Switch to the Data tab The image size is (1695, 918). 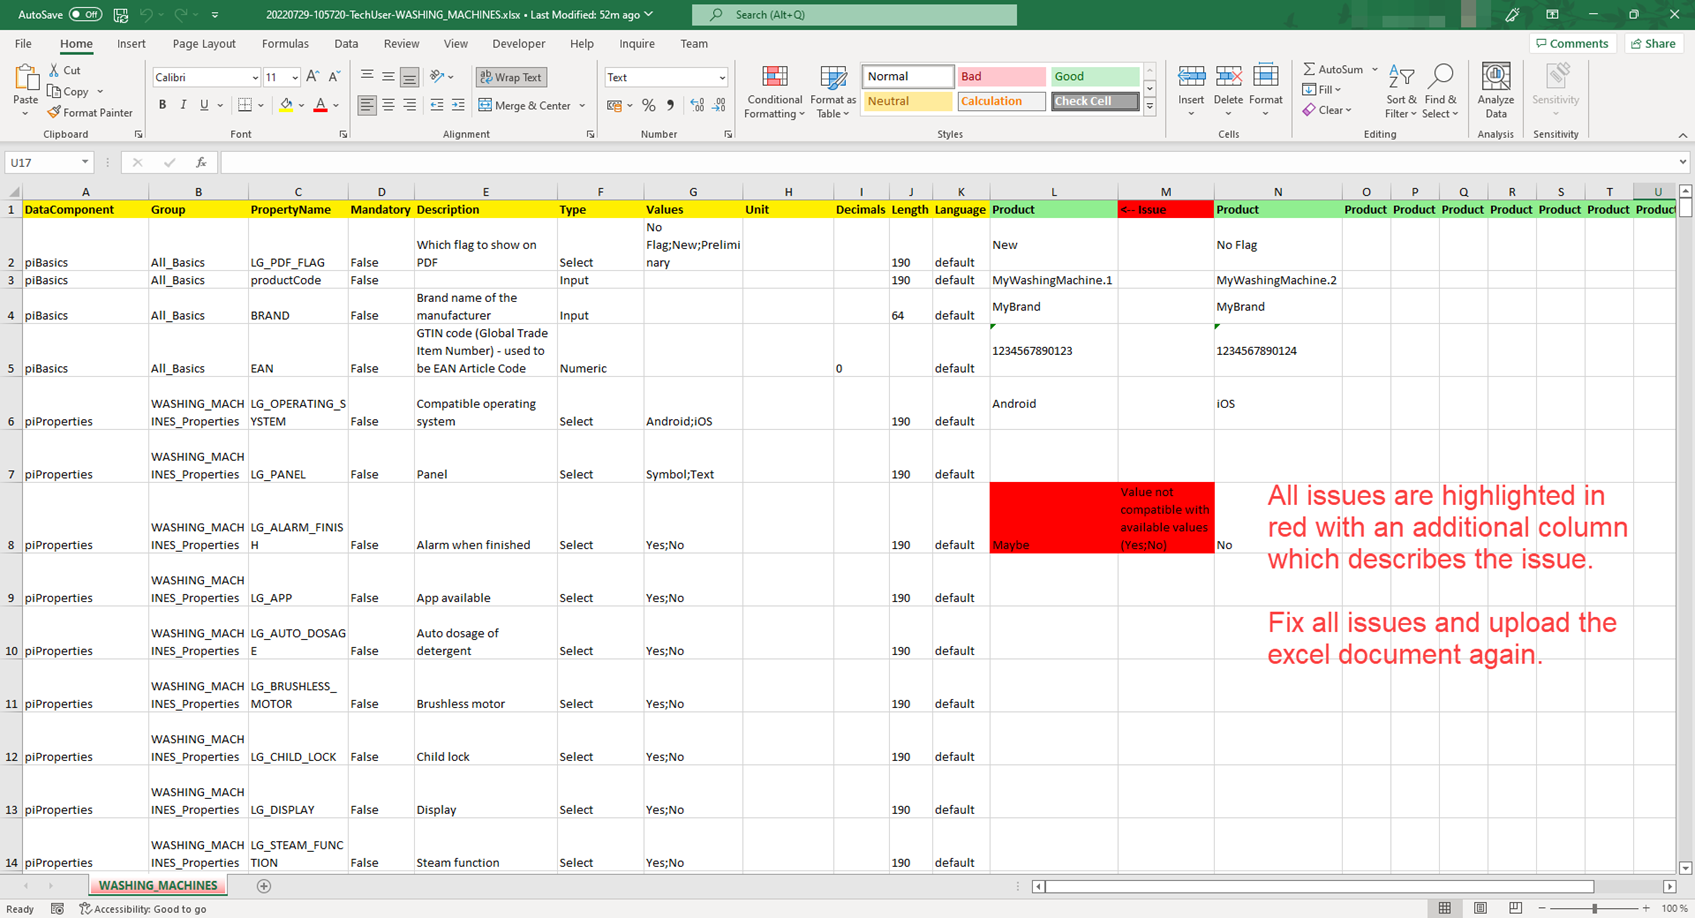pyautogui.click(x=346, y=44)
